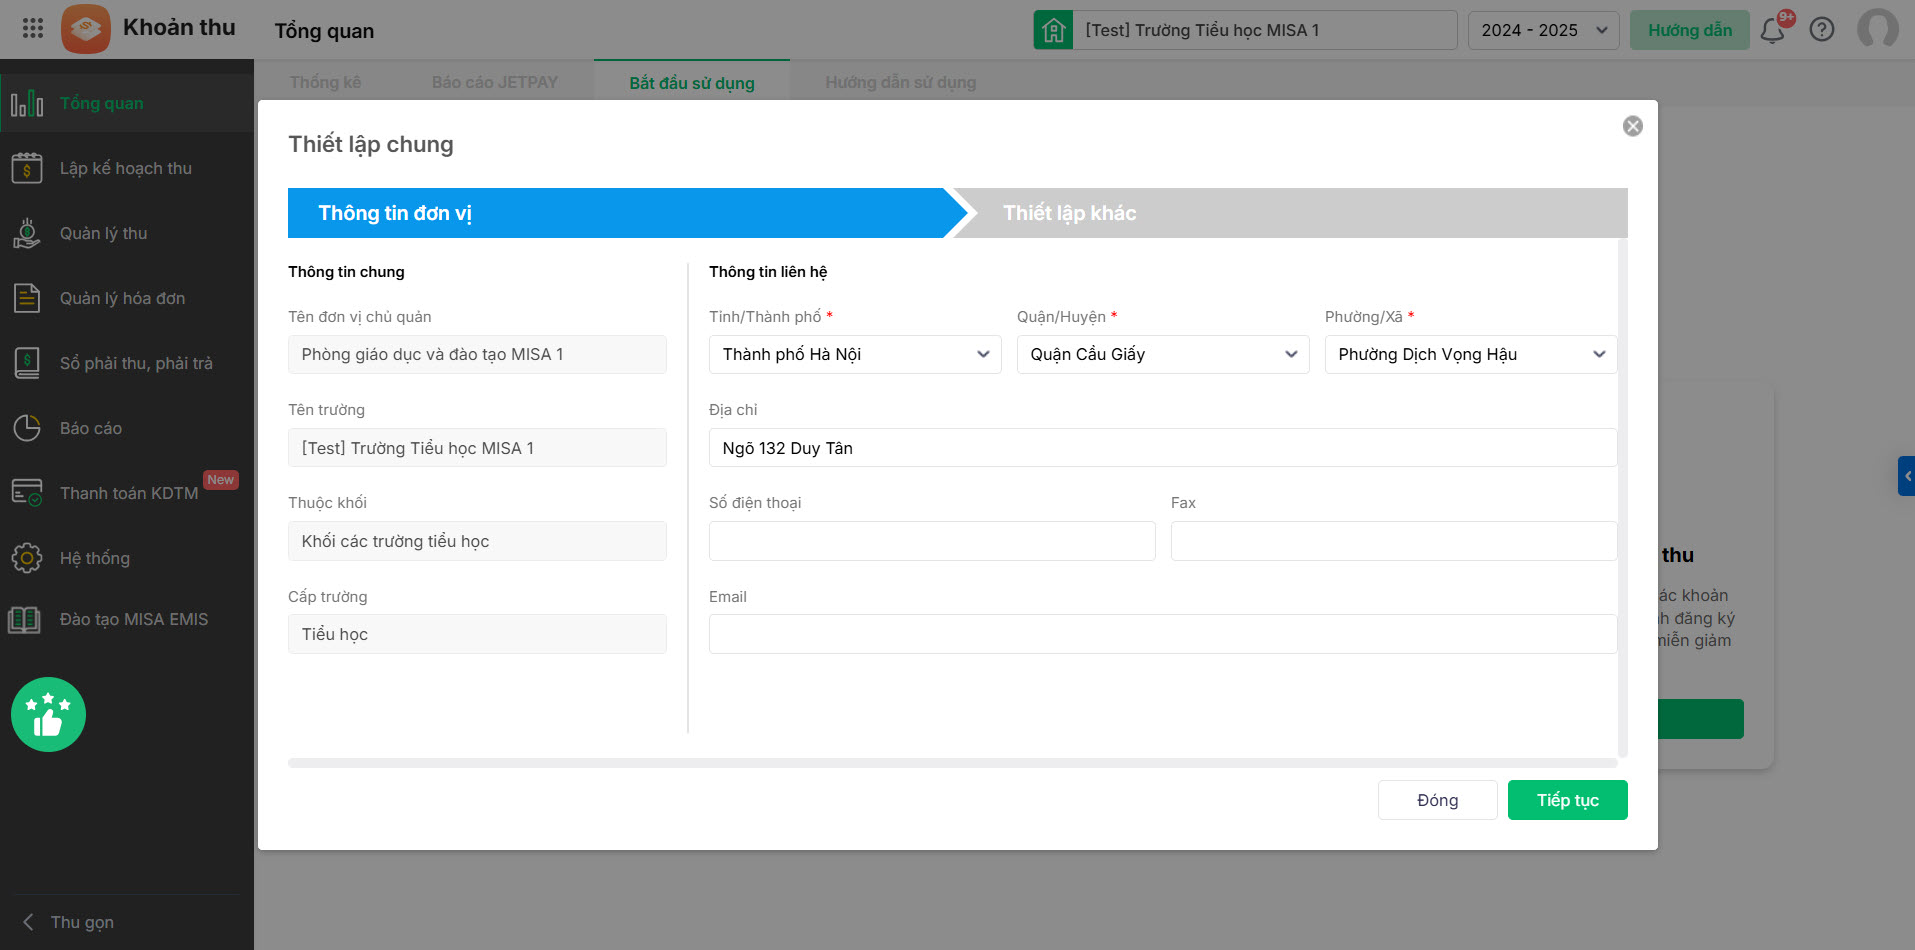Click the Thiết lập chung dialog title
The image size is (1915, 950).
point(371,144)
